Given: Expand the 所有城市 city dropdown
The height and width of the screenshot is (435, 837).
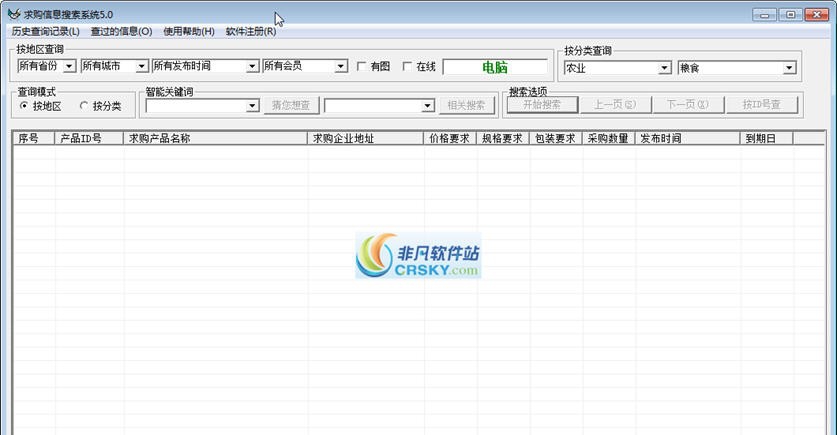Looking at the screenshot, I should (x=141, y=66).
